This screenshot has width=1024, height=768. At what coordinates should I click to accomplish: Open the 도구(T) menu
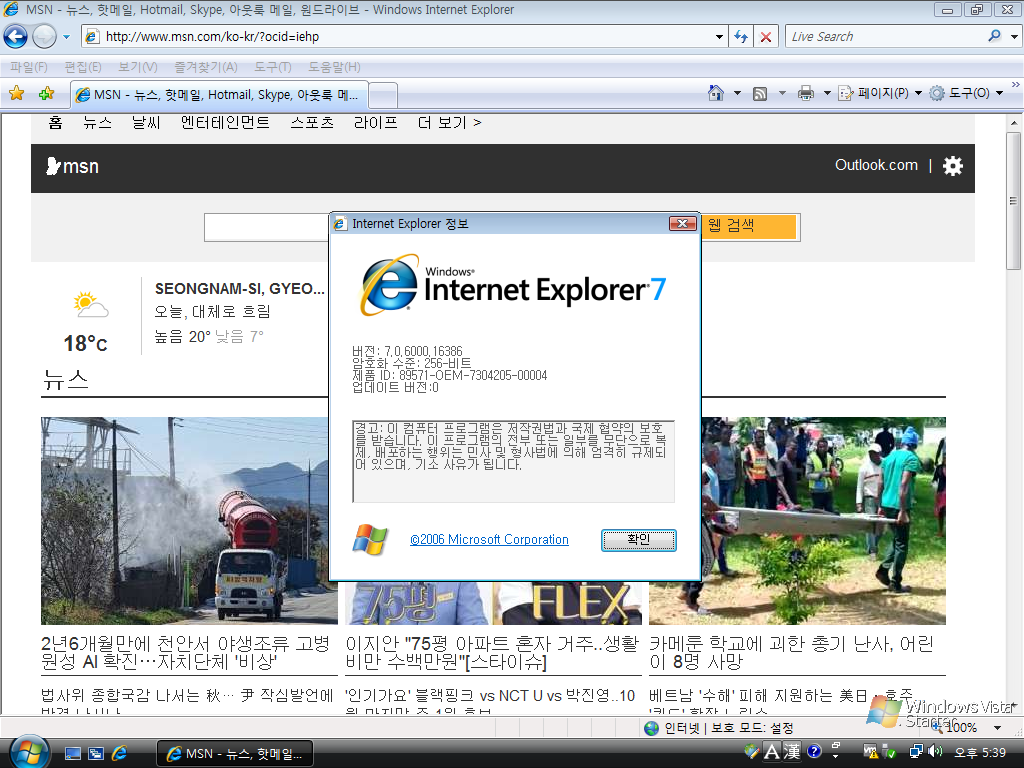point(272,67)
